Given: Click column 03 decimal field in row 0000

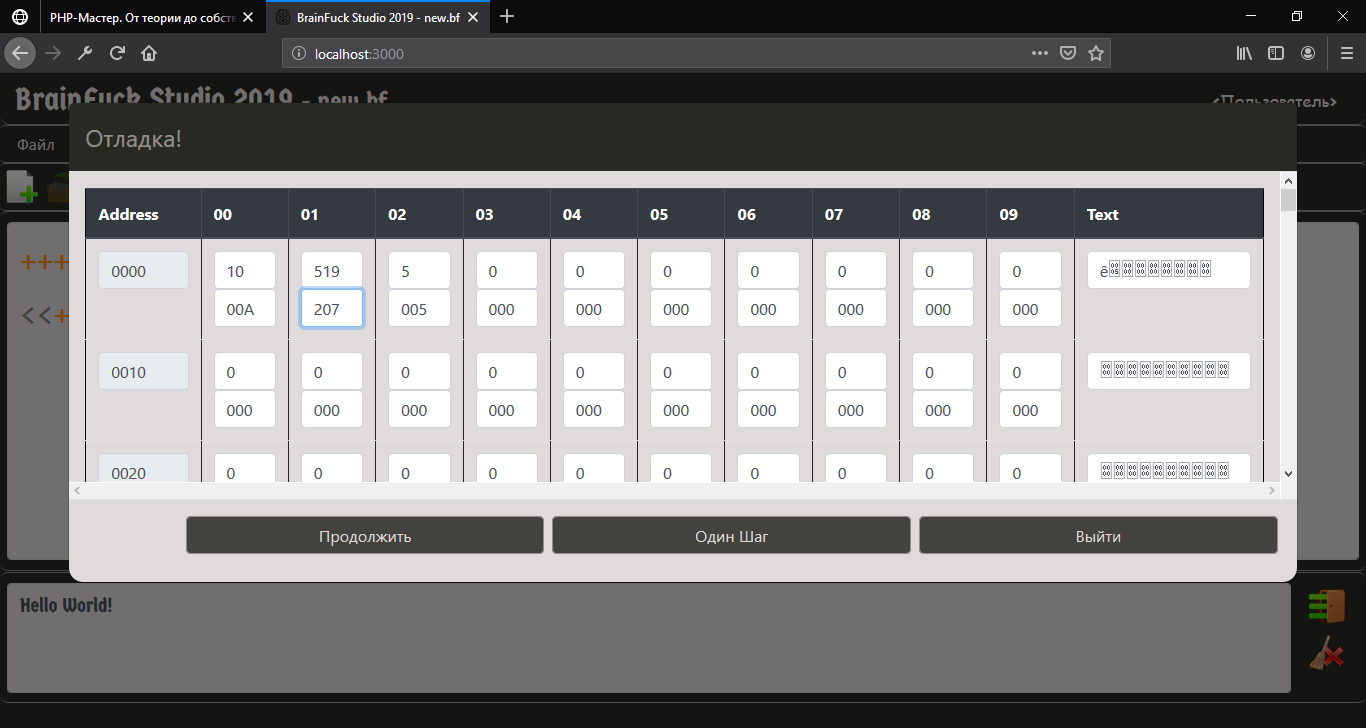Looking at the screenshot, I should coord(507,270).
